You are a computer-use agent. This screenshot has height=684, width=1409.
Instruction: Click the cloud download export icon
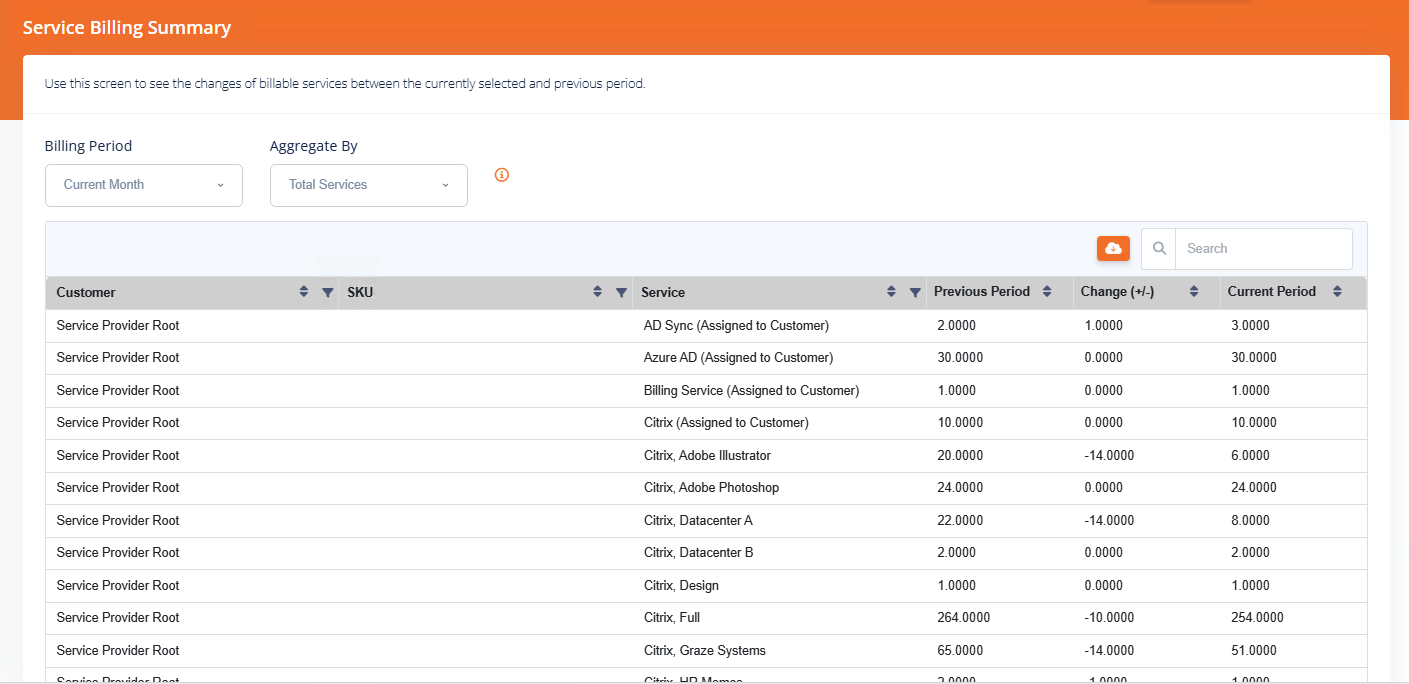(1113, 248)
